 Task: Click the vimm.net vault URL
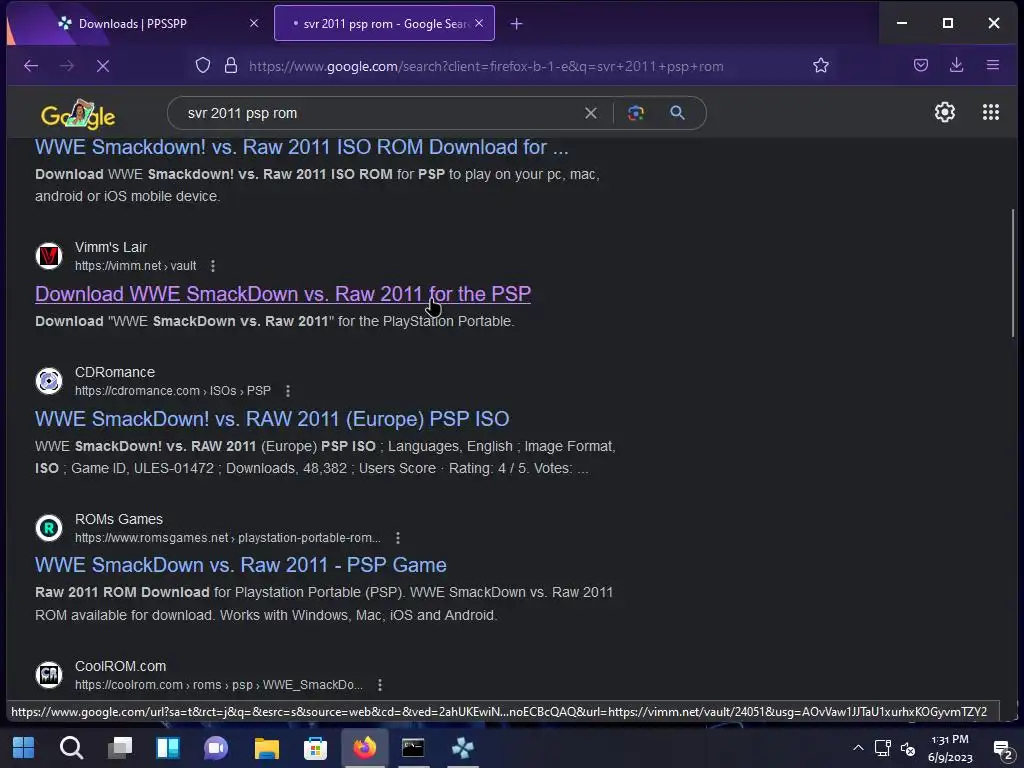click(x=135, y=266)
